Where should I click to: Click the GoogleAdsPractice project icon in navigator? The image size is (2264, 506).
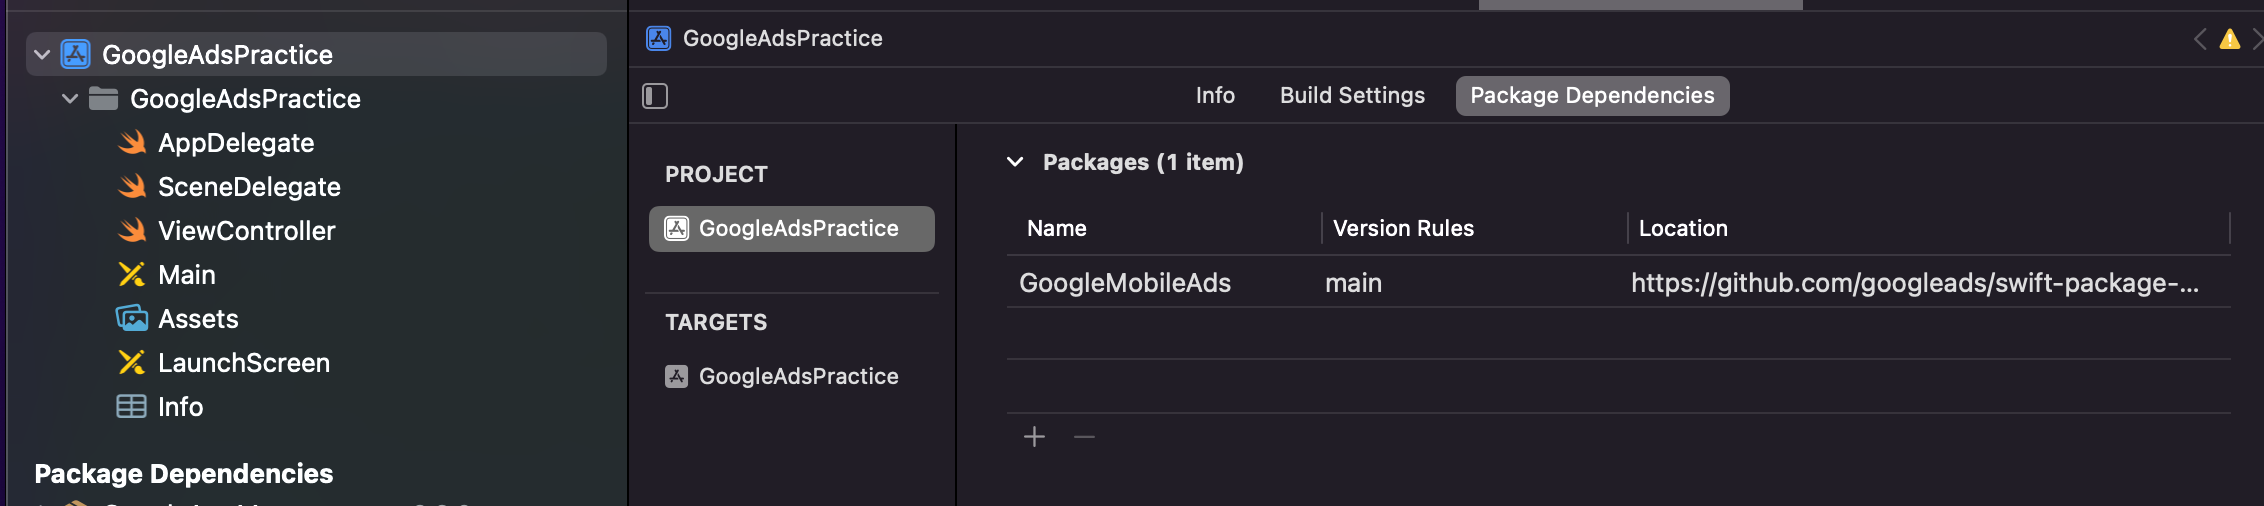pos(76,54)
